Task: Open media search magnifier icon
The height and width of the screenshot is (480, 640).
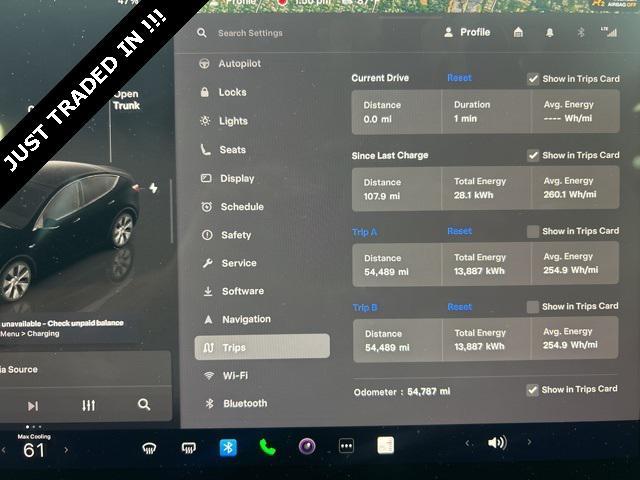Action: [144, 404]
